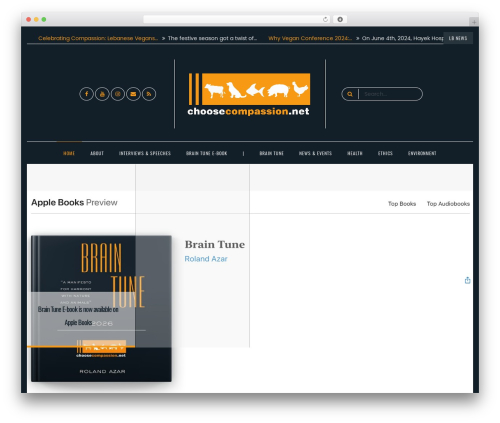Click the Brain Tune book cover thumbnail
The height and width of the screenshot is (423, 500).
tap(101, 309)
